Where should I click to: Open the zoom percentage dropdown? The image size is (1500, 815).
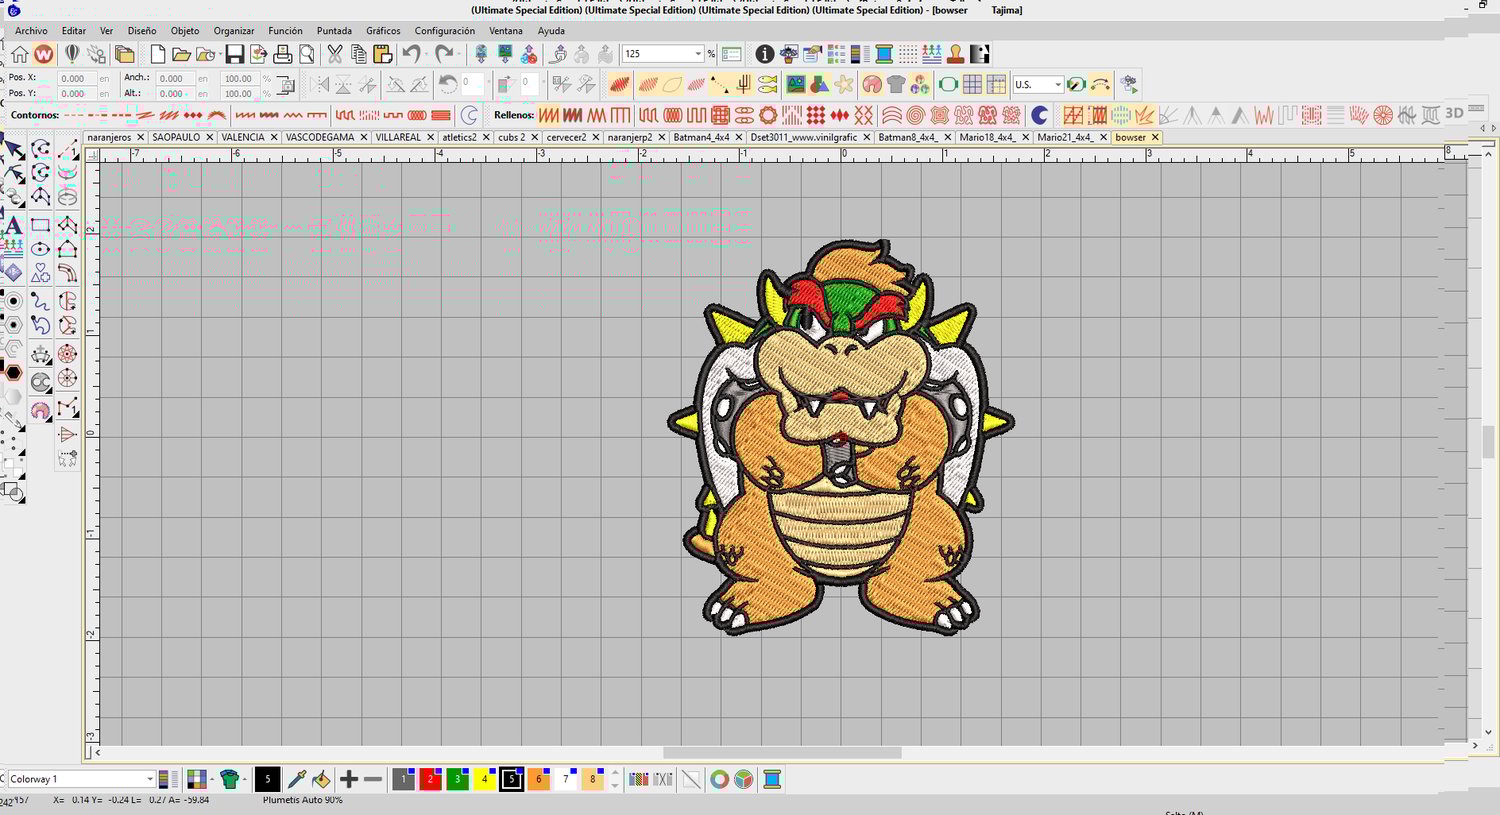(698, 54)
